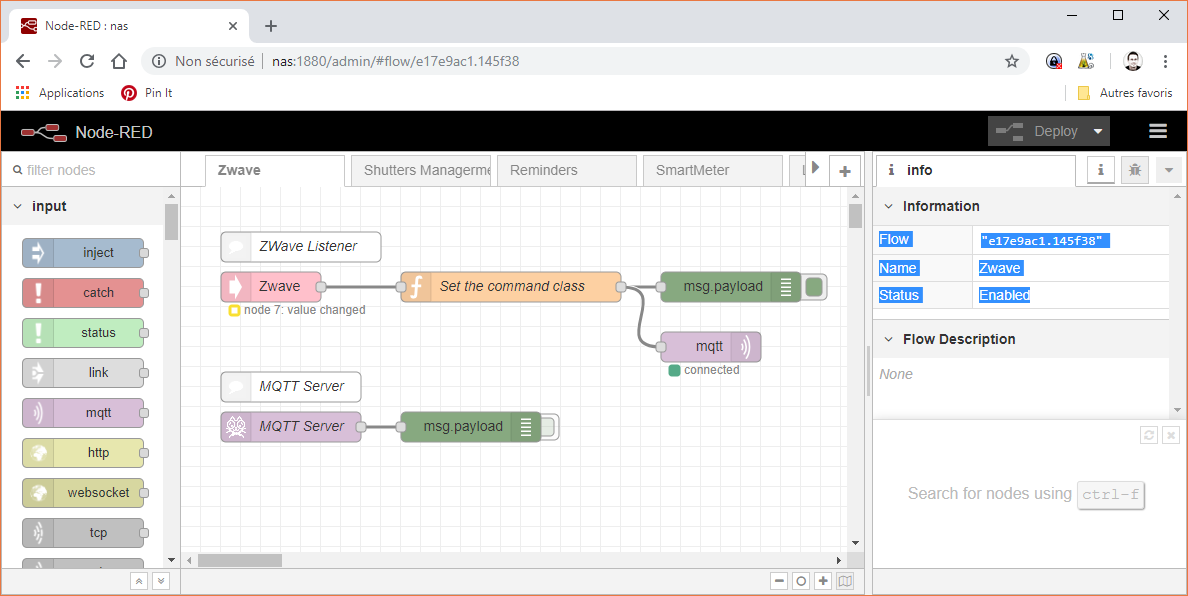Close the tips box
The image size is (1188, 596).
coord(1171,435)
